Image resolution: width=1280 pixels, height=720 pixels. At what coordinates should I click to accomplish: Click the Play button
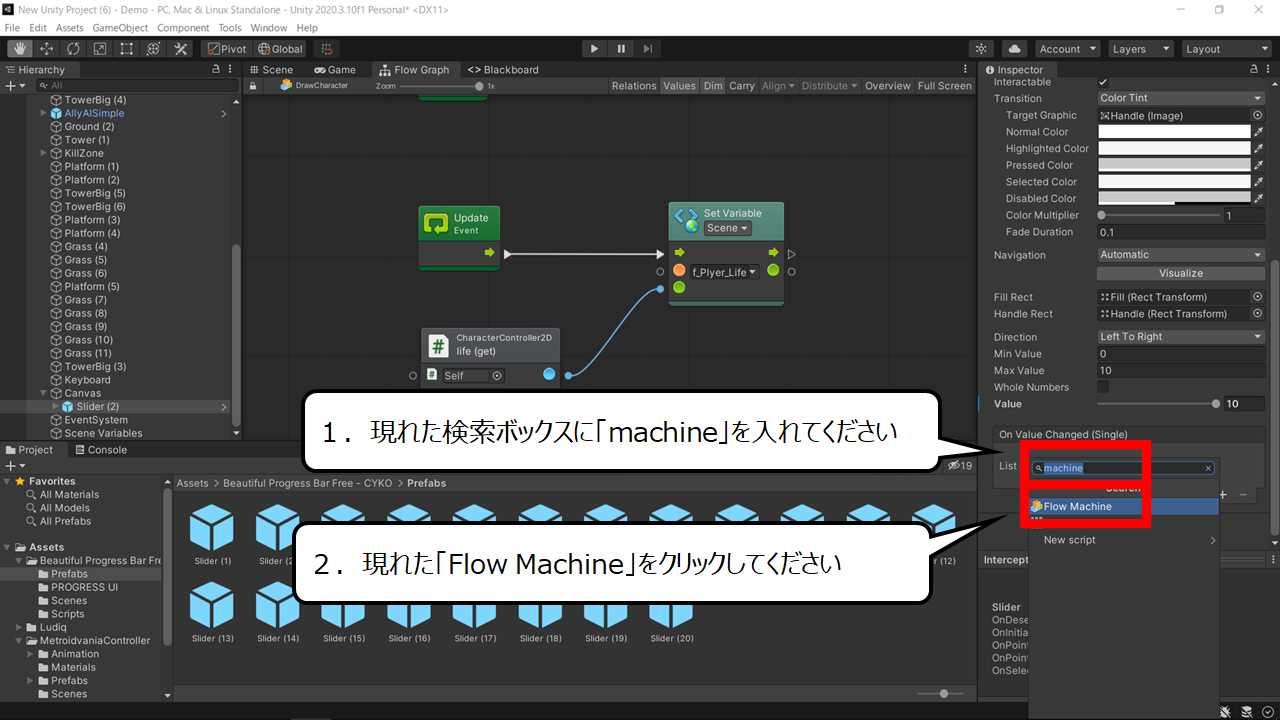coord(594,48)
